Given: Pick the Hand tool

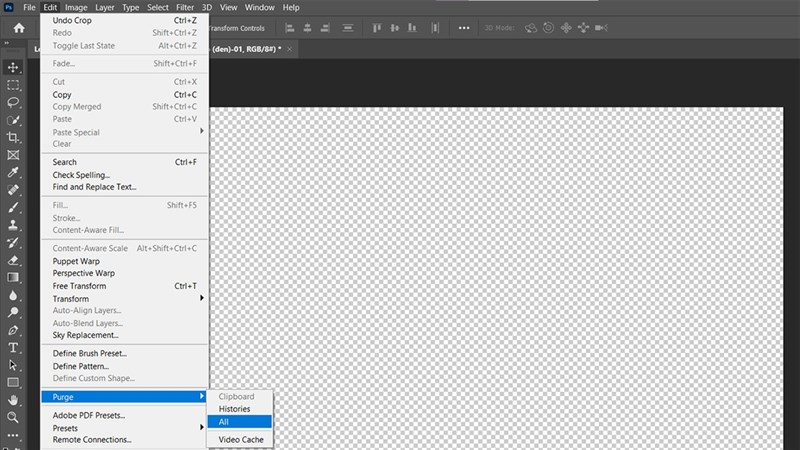Looking at the screenshot, I should [x=13, y=400].
